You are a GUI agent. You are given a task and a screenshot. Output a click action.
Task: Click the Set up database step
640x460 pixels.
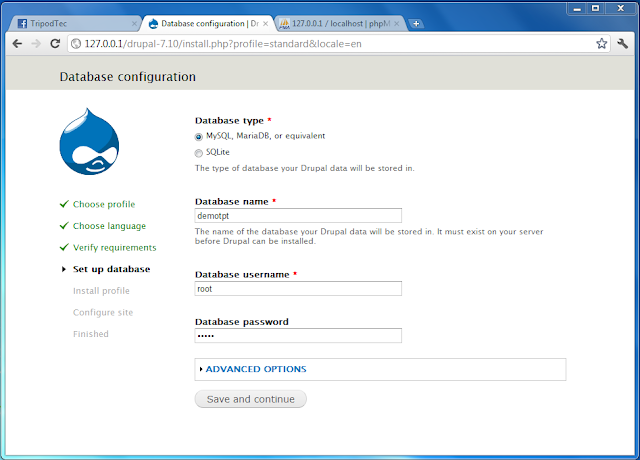click(111, 269)
